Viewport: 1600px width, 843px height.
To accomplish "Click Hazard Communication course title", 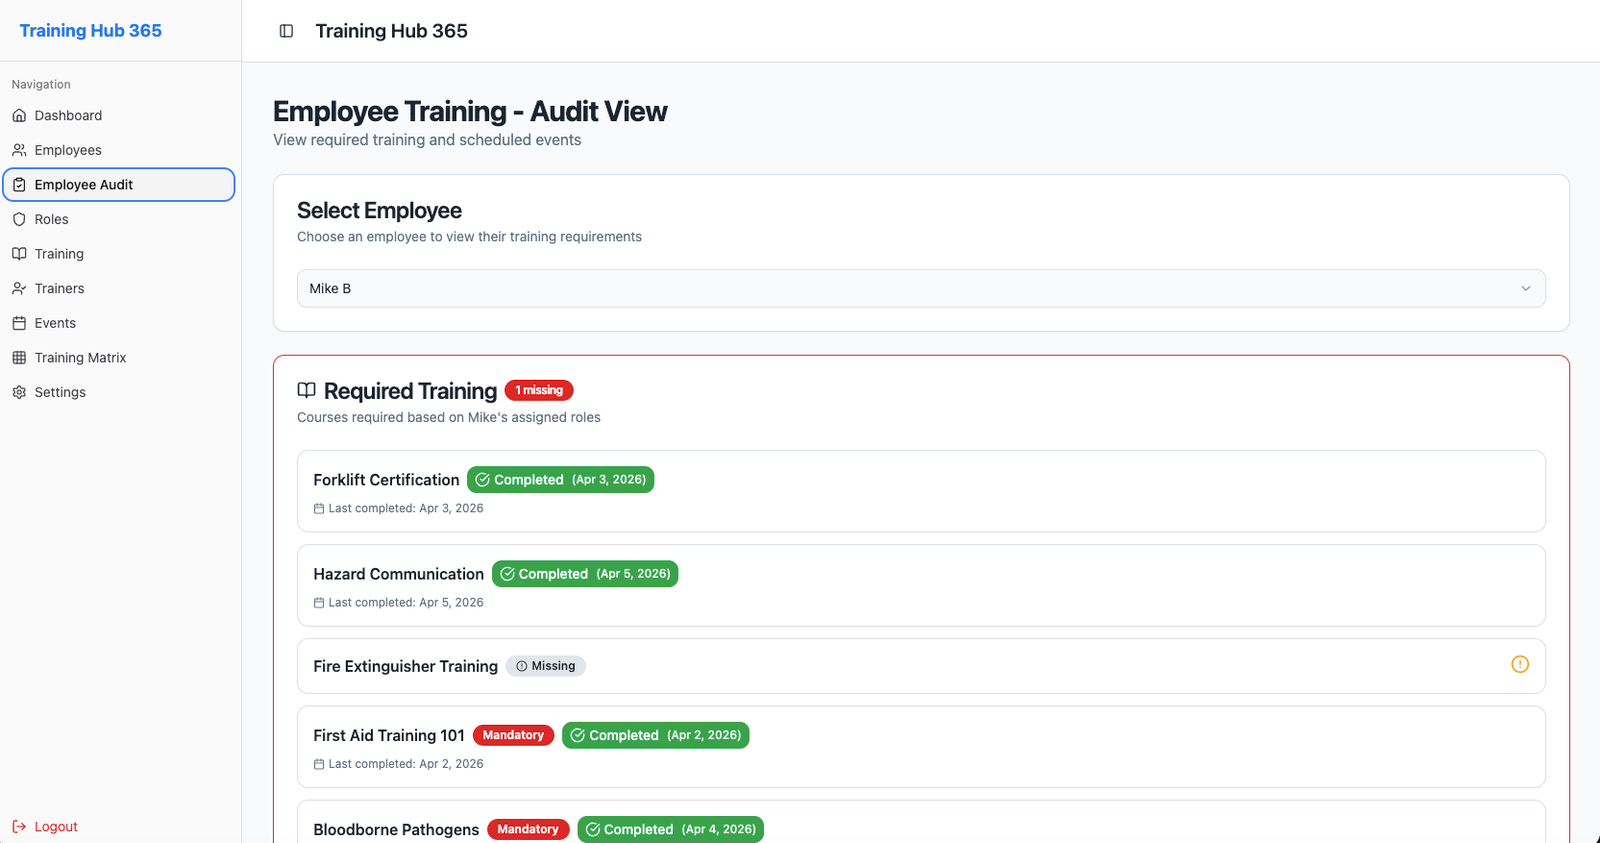I will coord(398,574).
